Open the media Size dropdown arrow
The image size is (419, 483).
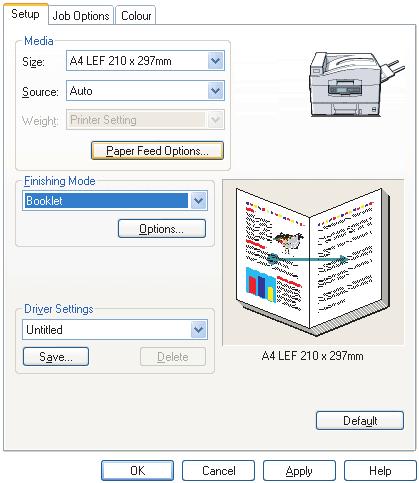215,61
